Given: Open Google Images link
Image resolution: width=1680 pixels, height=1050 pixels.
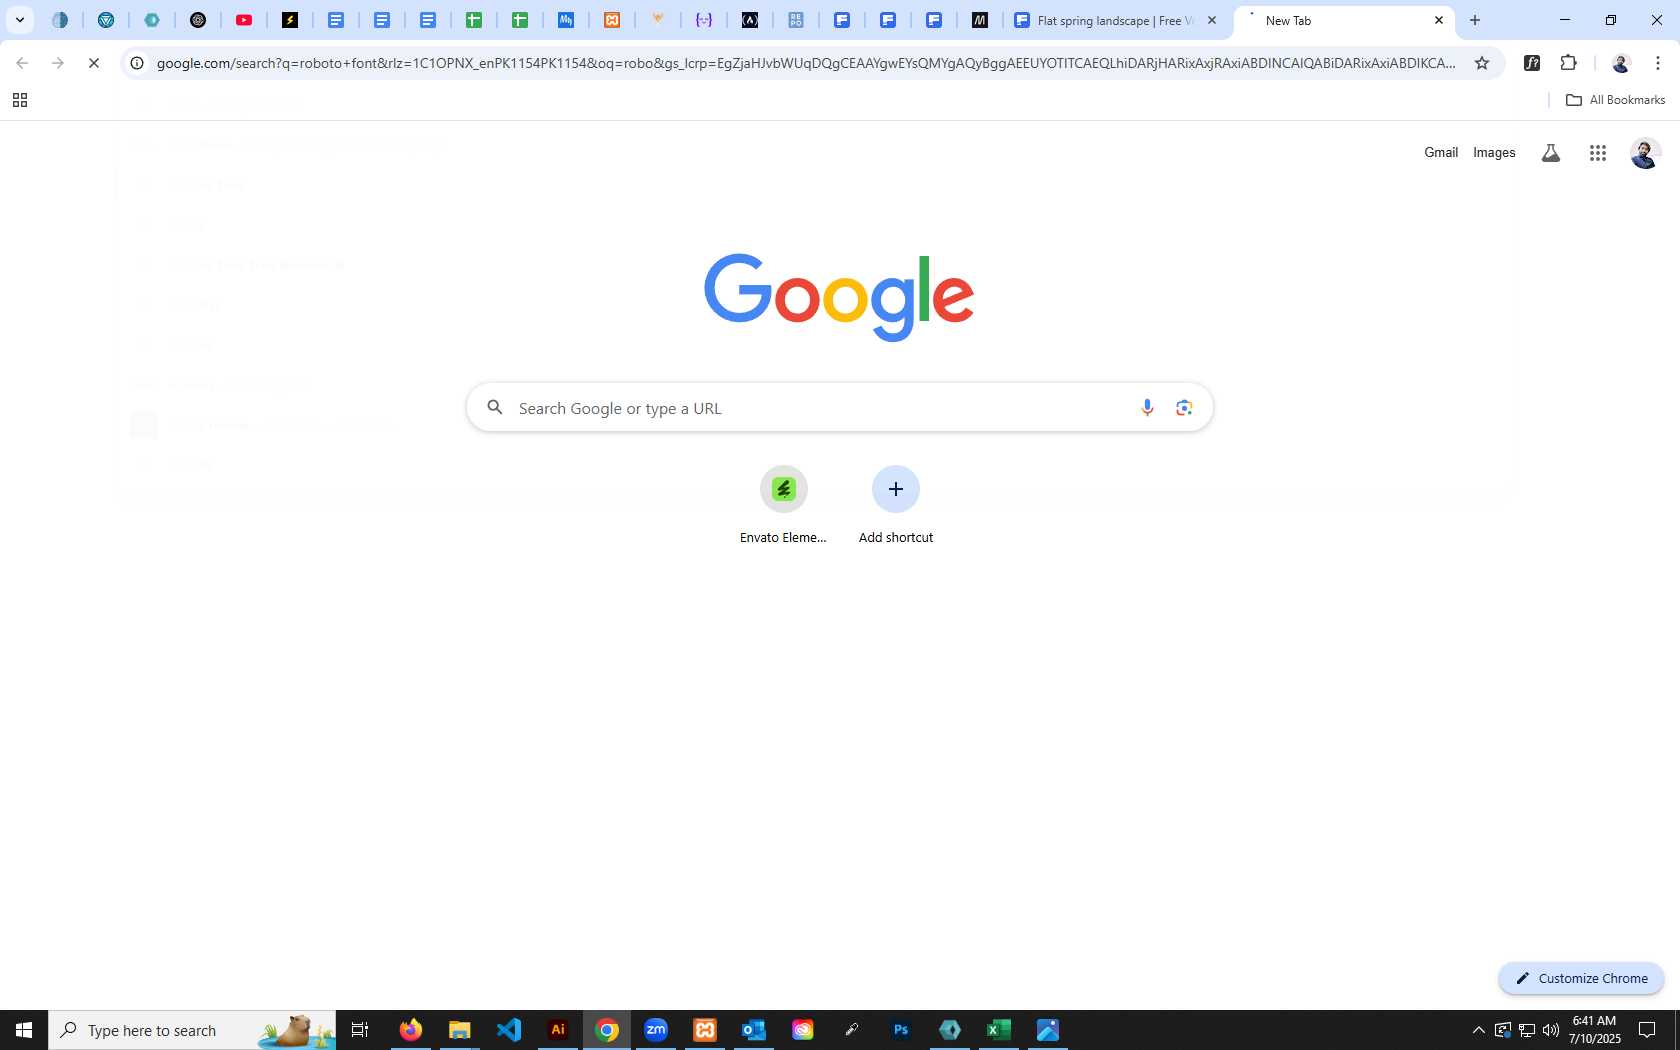Looking at the screenshot, I should click(x=1494, y=152).
